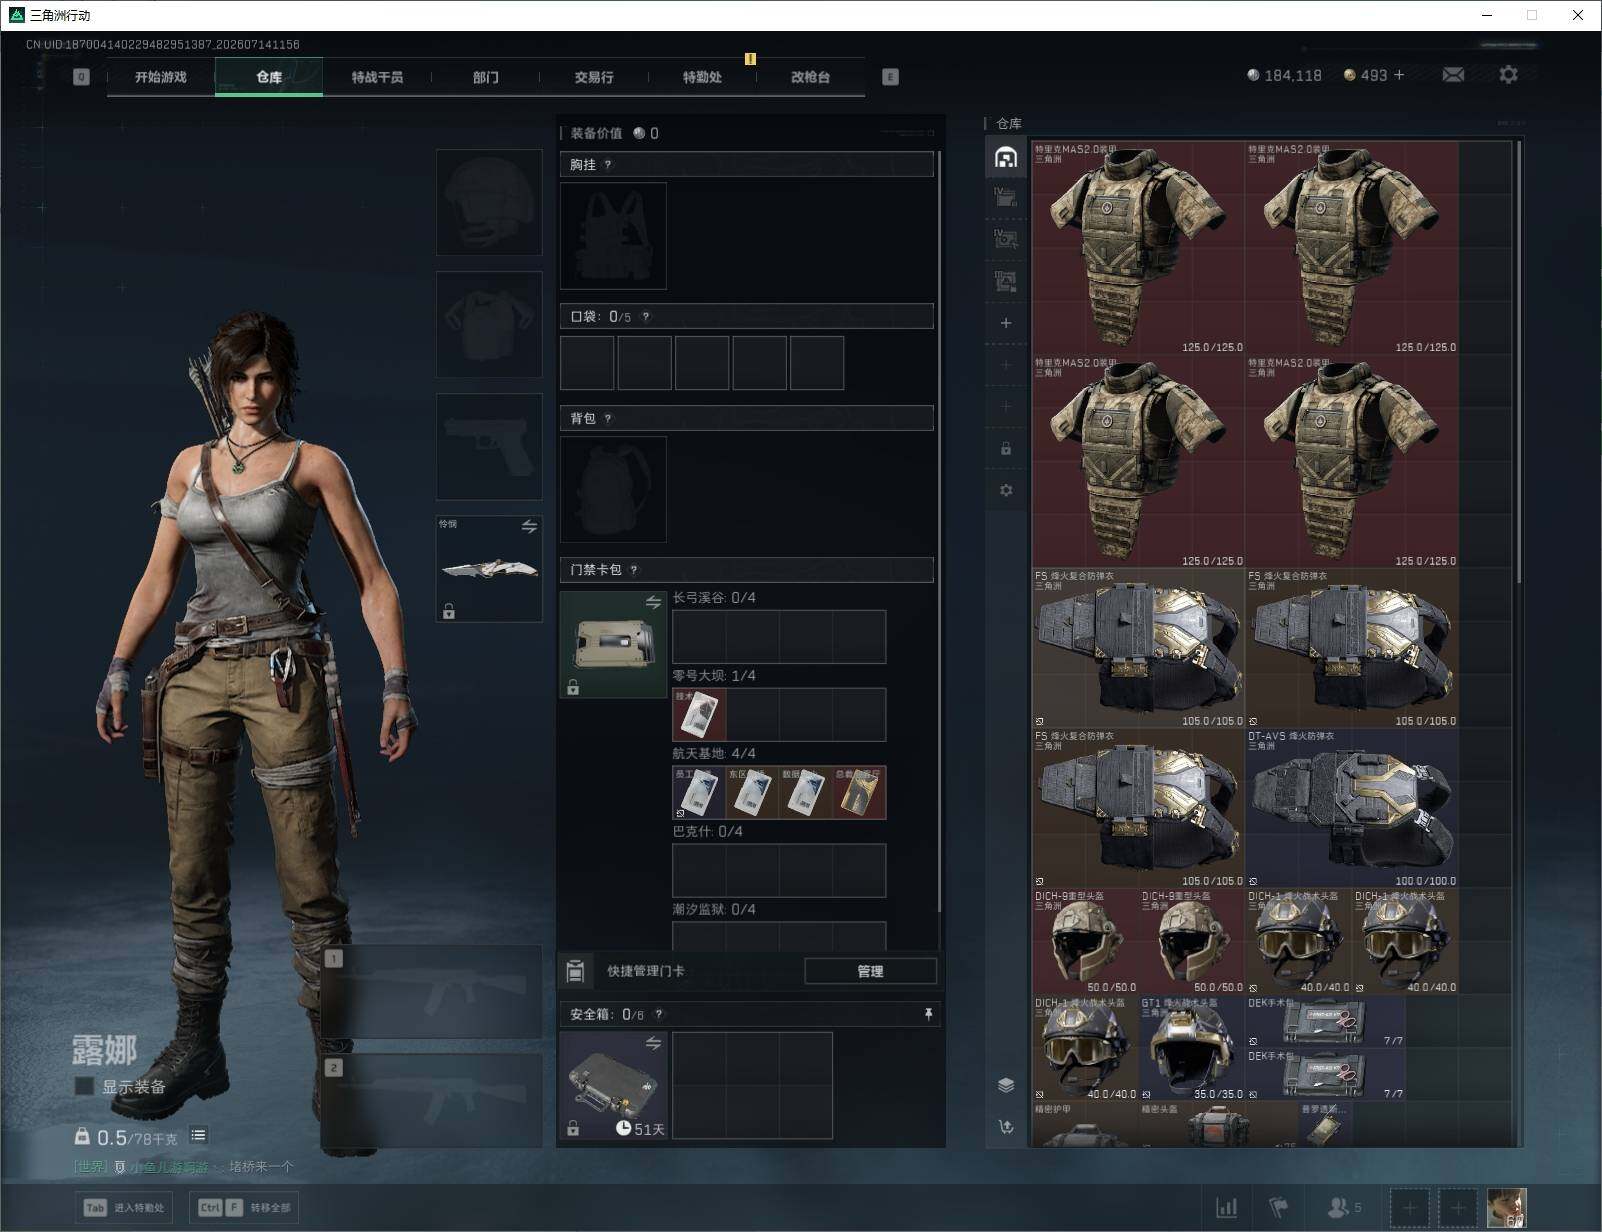Open the settings gear in top bar
This screenshot has width=1602, height=1232.
point(1508,75)
